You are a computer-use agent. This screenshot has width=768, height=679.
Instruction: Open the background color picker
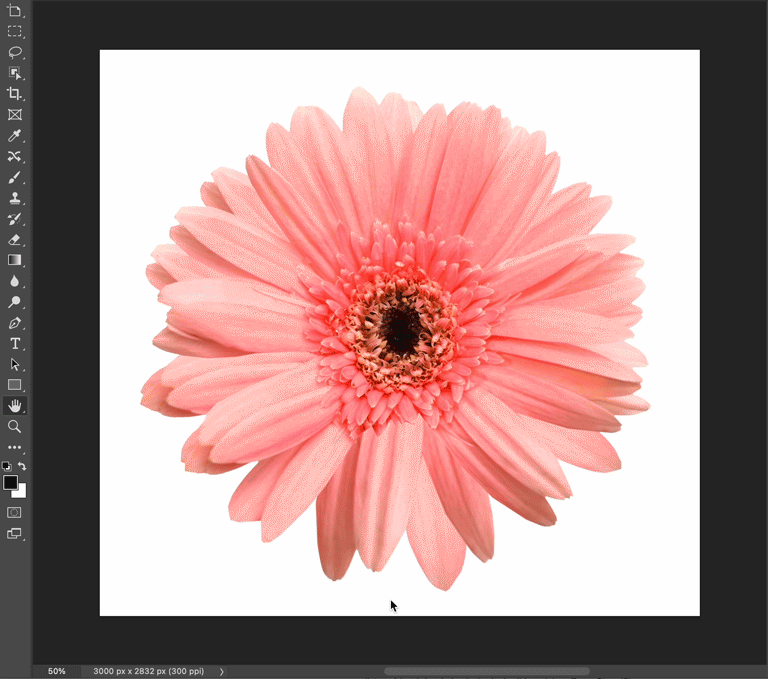[22, 492]
